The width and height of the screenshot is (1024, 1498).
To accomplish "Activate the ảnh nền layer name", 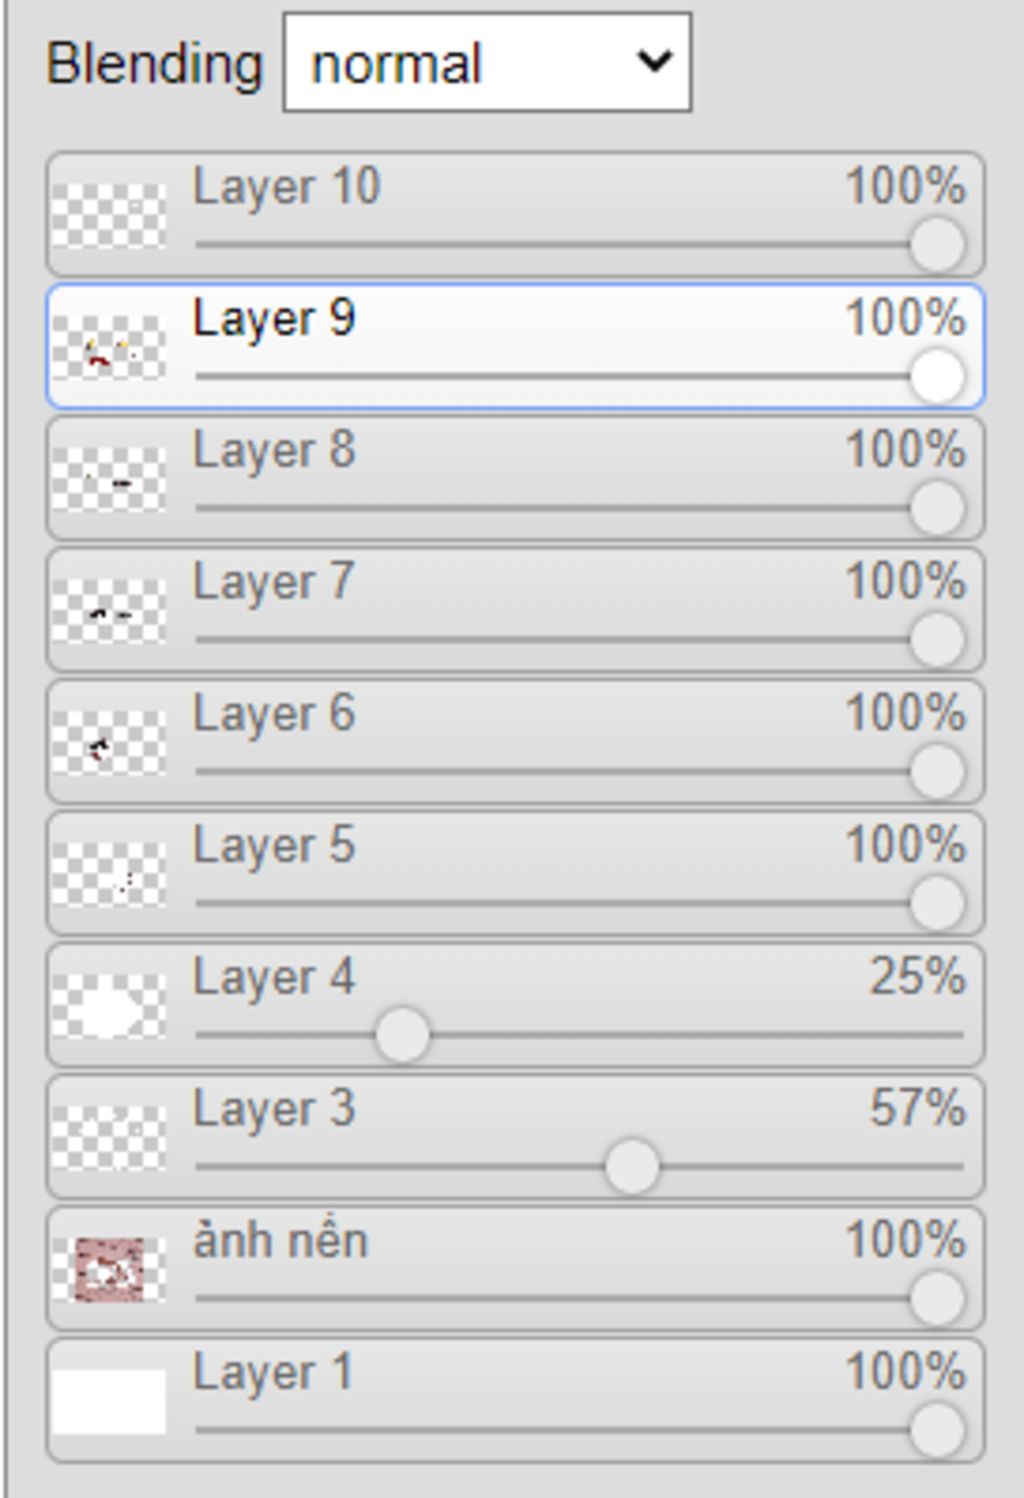I will (280, 1240).
